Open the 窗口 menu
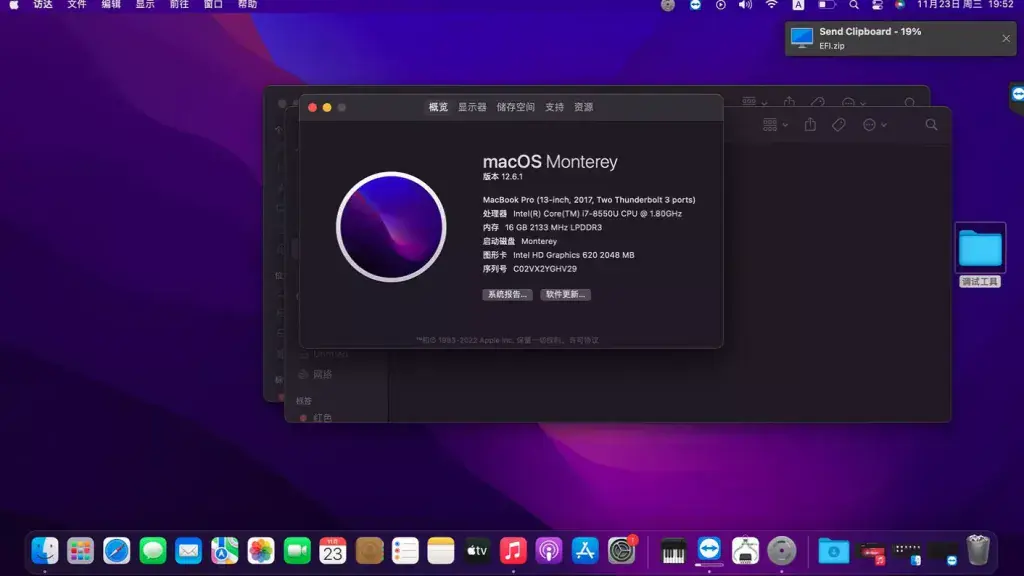This screenshot has width=1024, height=576. 213,5
